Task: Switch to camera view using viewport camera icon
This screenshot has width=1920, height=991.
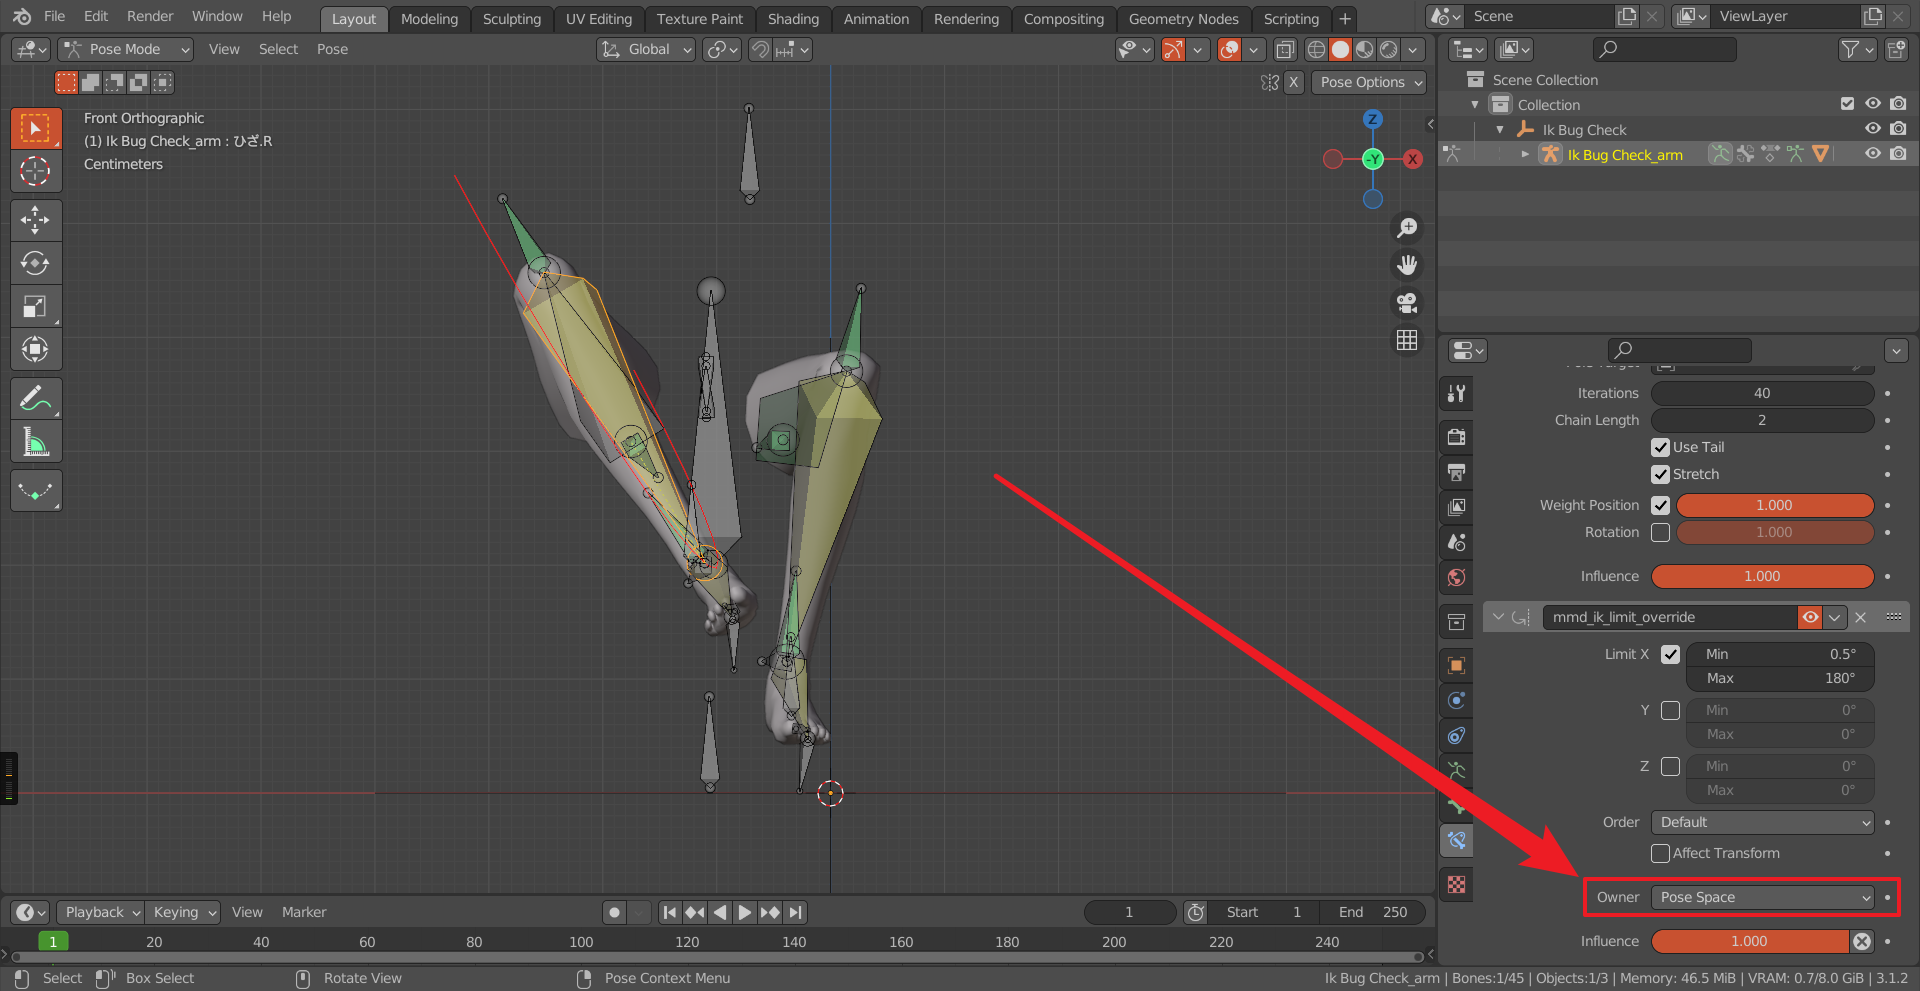Action: 1406,302
